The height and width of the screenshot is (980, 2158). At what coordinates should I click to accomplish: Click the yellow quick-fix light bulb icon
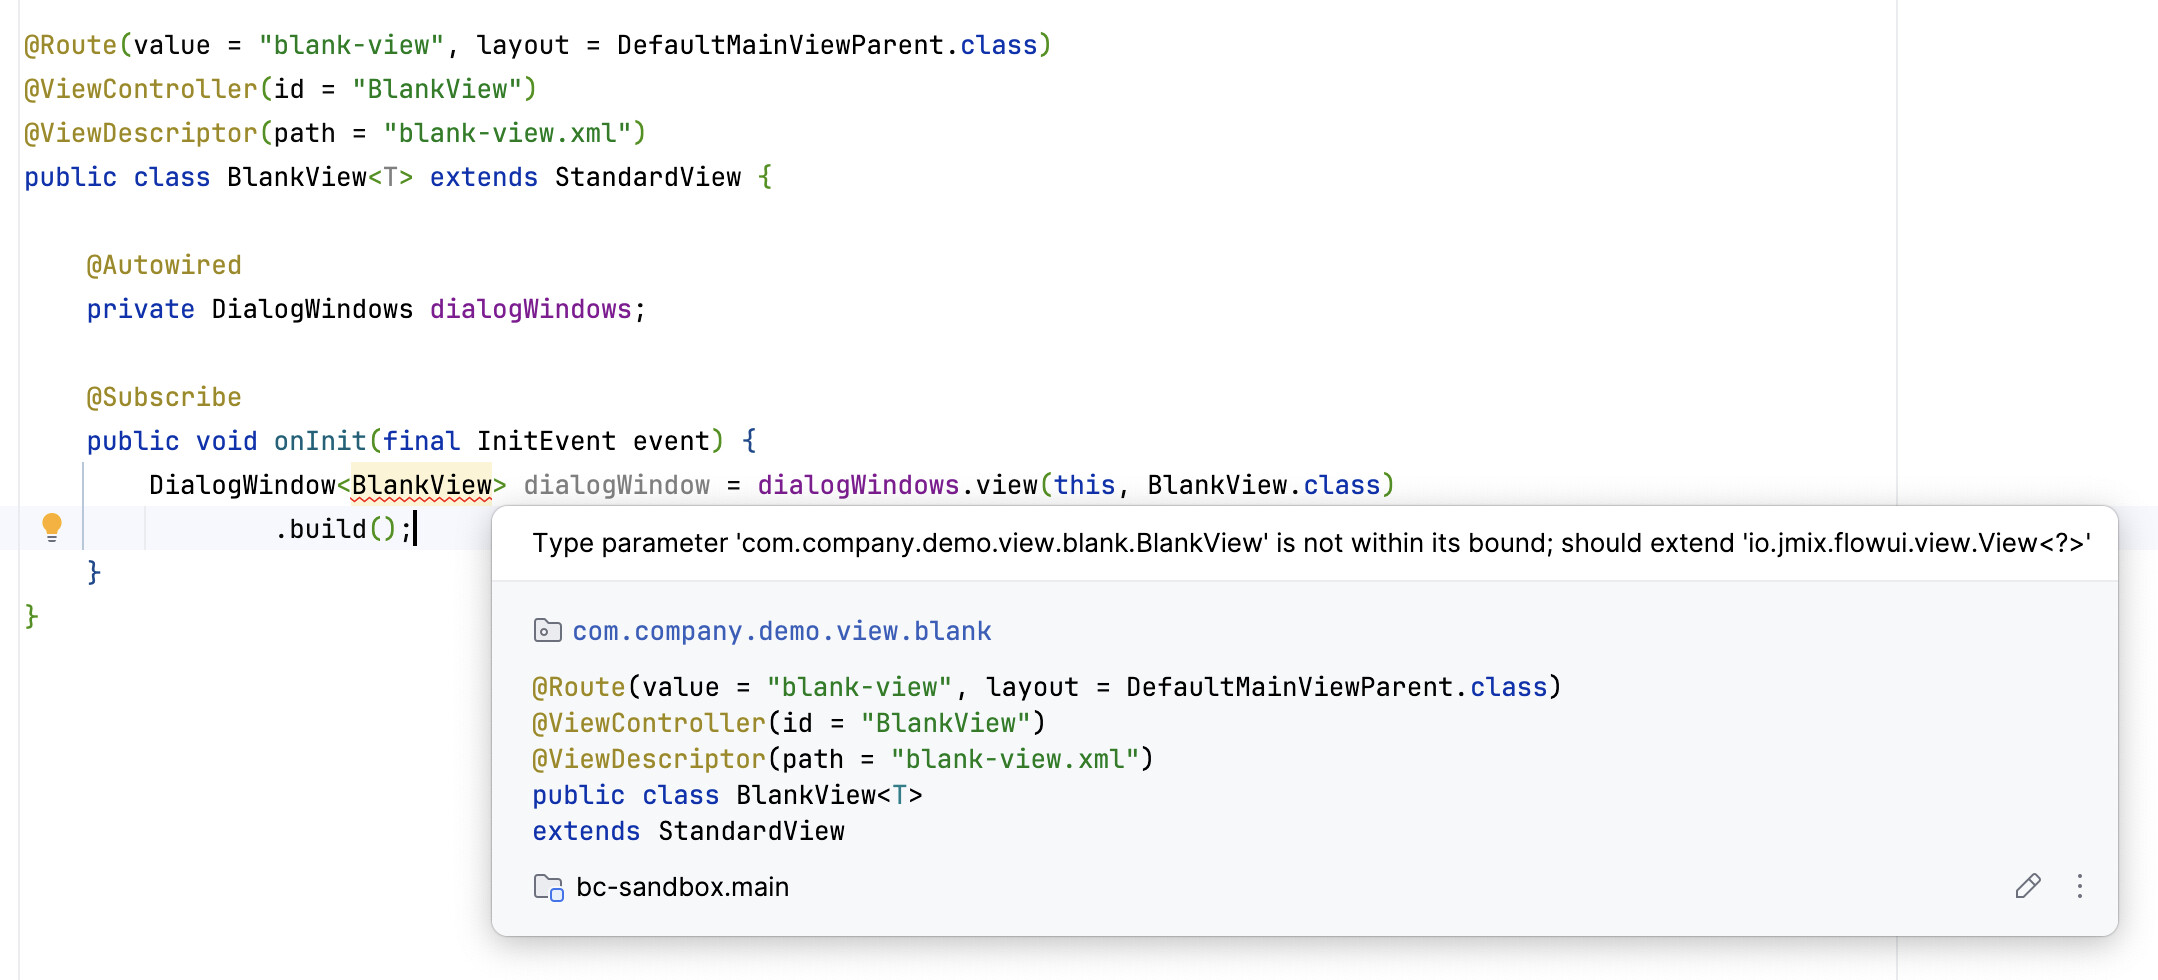coord(52,527)
